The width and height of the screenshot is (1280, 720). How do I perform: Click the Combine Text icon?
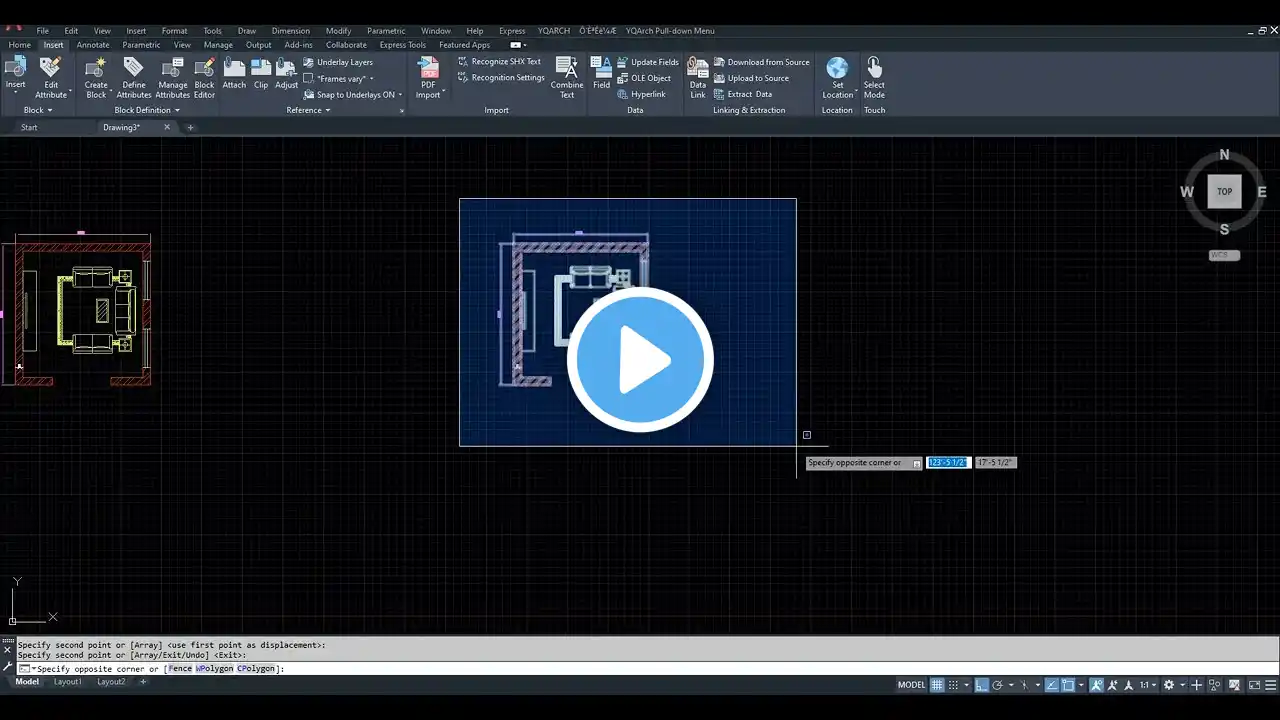(x=567, y=76)
